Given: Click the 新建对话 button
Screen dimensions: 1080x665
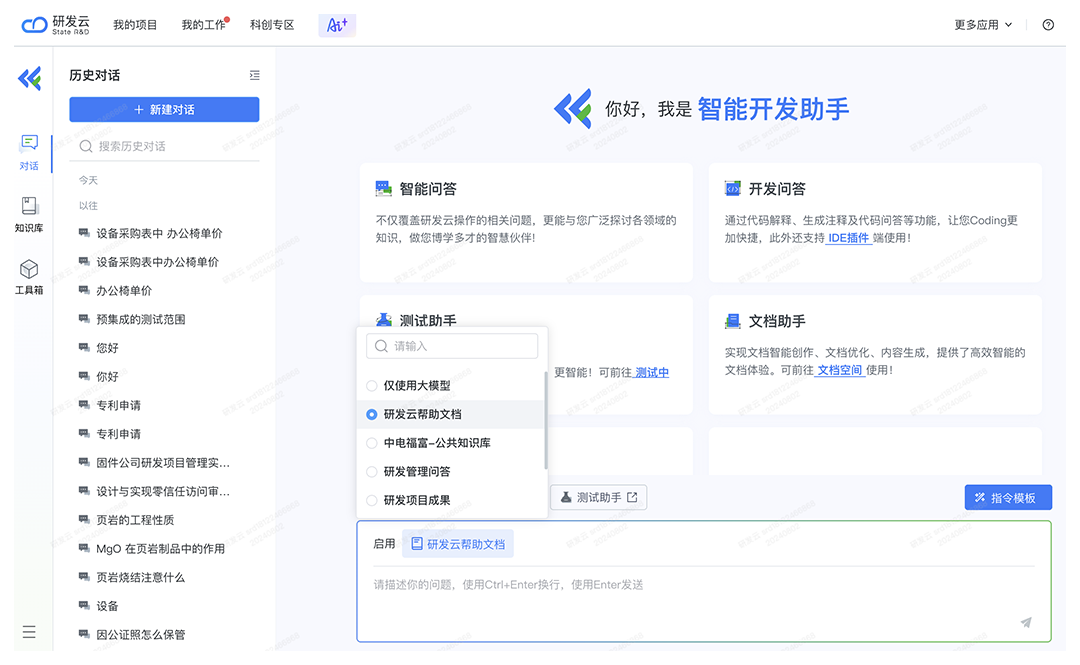Looking at the screenshot, I should (164, 110).
